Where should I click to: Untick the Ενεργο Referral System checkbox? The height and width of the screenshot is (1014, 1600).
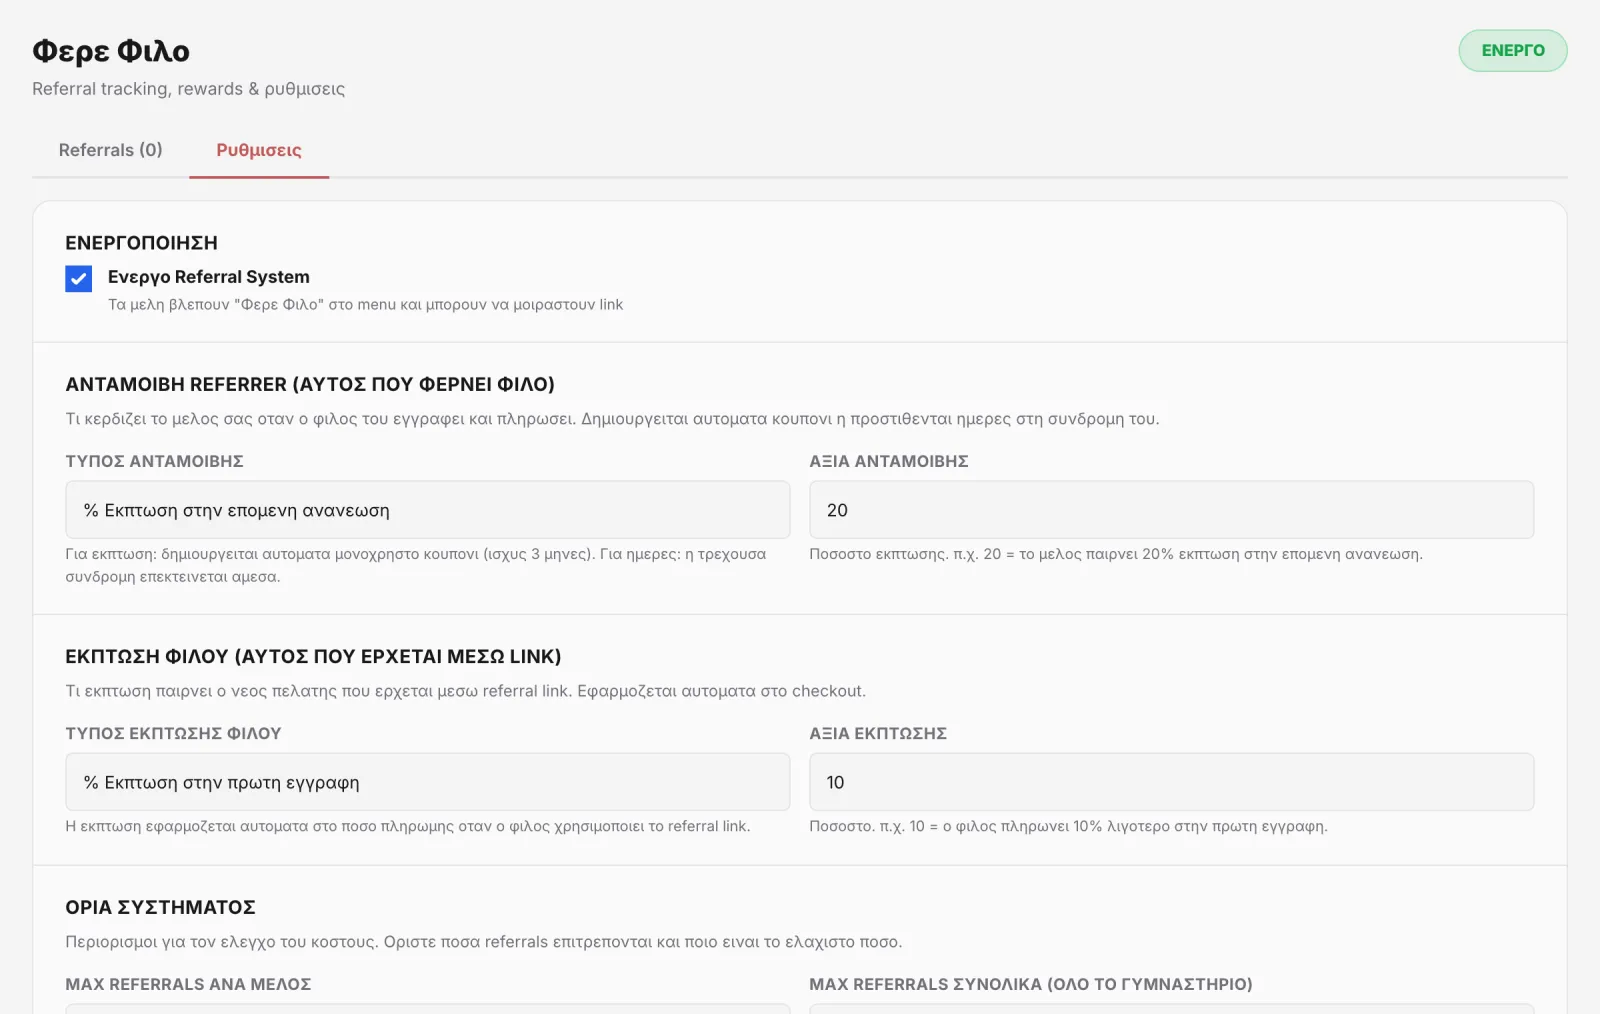[x=79, y=278]
